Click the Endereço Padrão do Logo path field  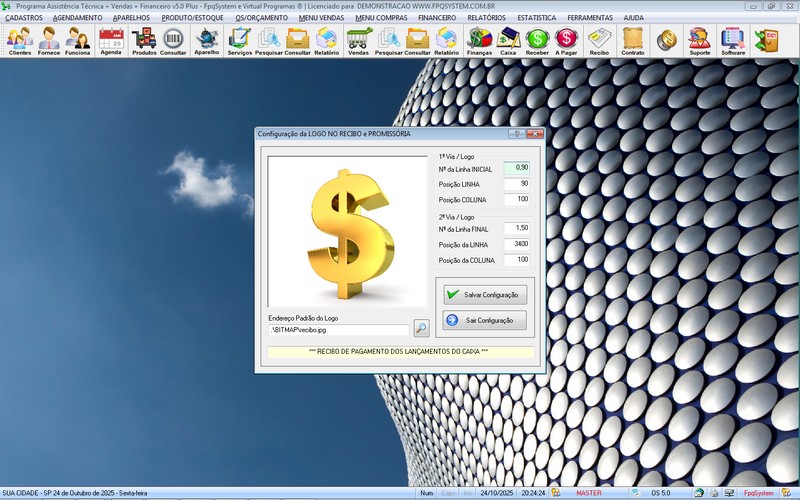(339, 330)
